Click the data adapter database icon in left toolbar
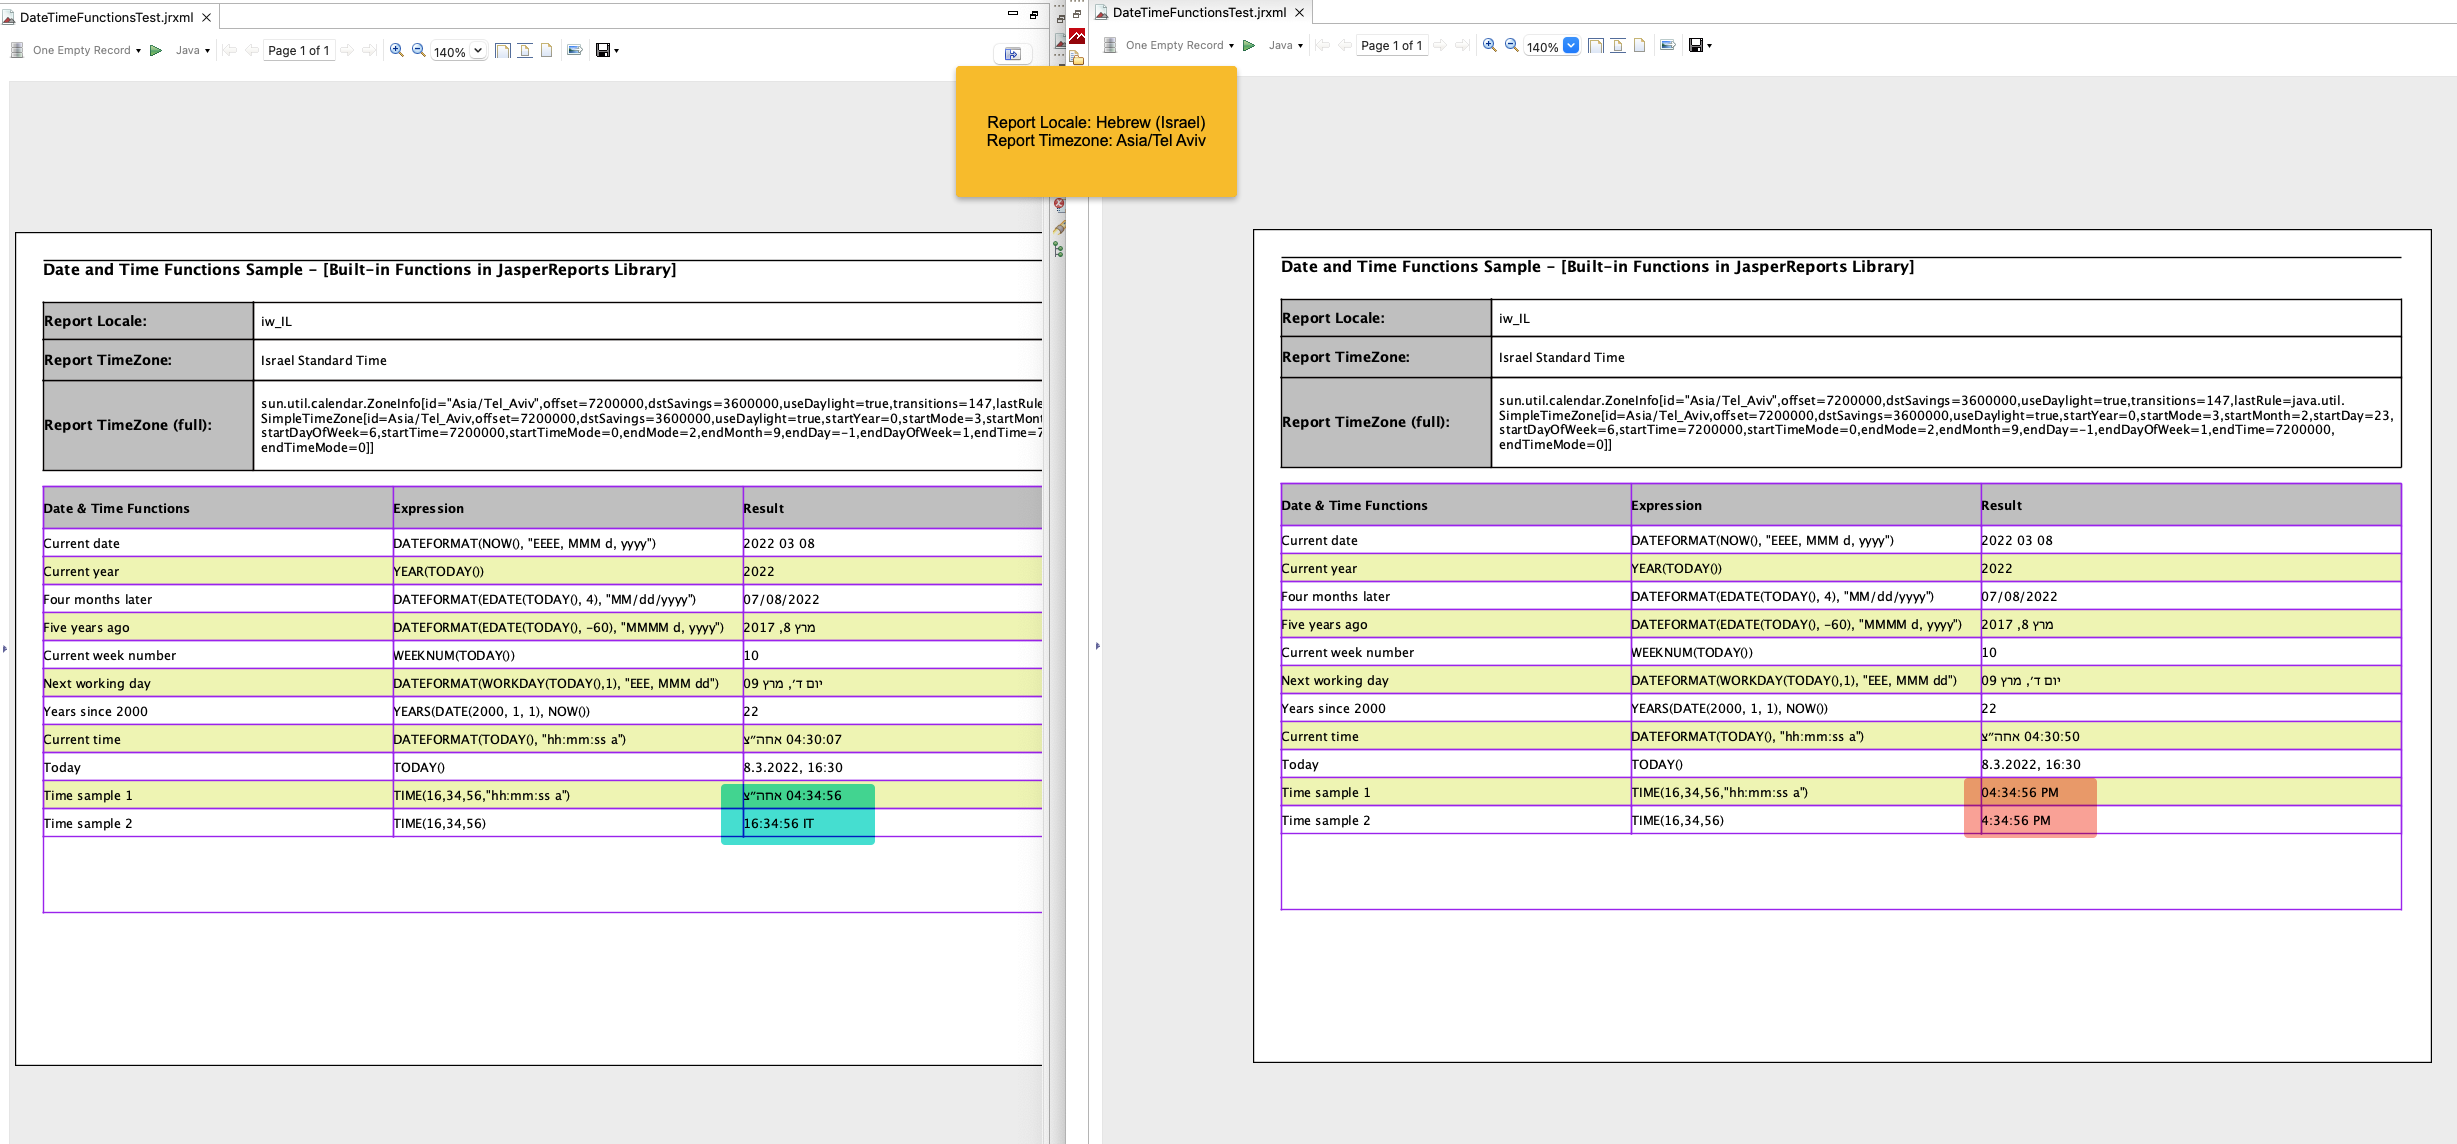 click(x=17, y=50)
